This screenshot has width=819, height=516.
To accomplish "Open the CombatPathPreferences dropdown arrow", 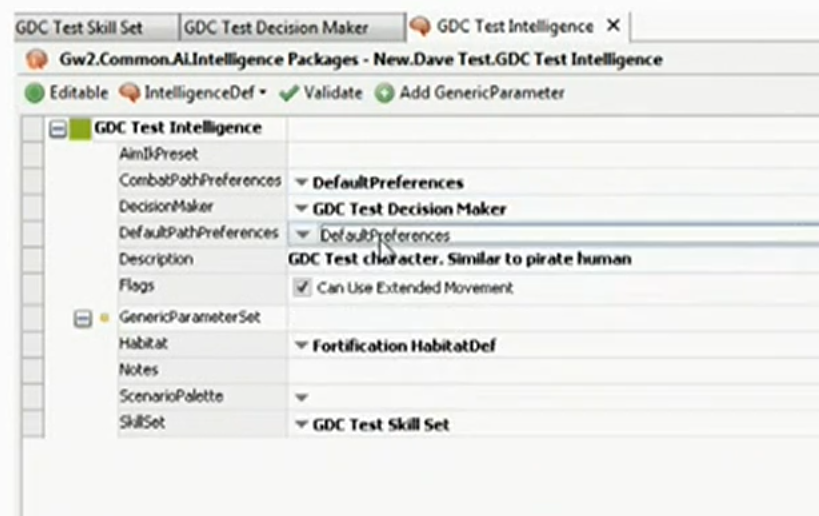I will [300, 183].
